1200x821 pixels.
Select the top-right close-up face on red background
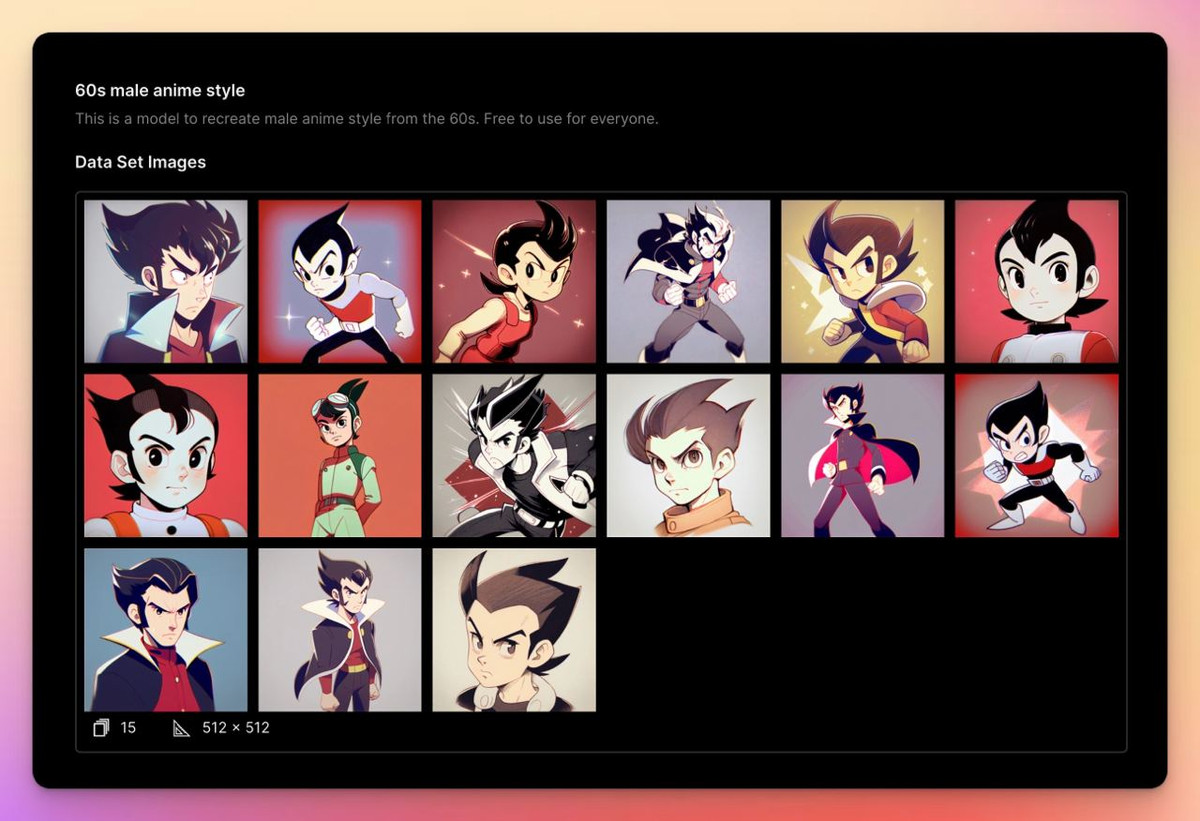(1036, 281)
